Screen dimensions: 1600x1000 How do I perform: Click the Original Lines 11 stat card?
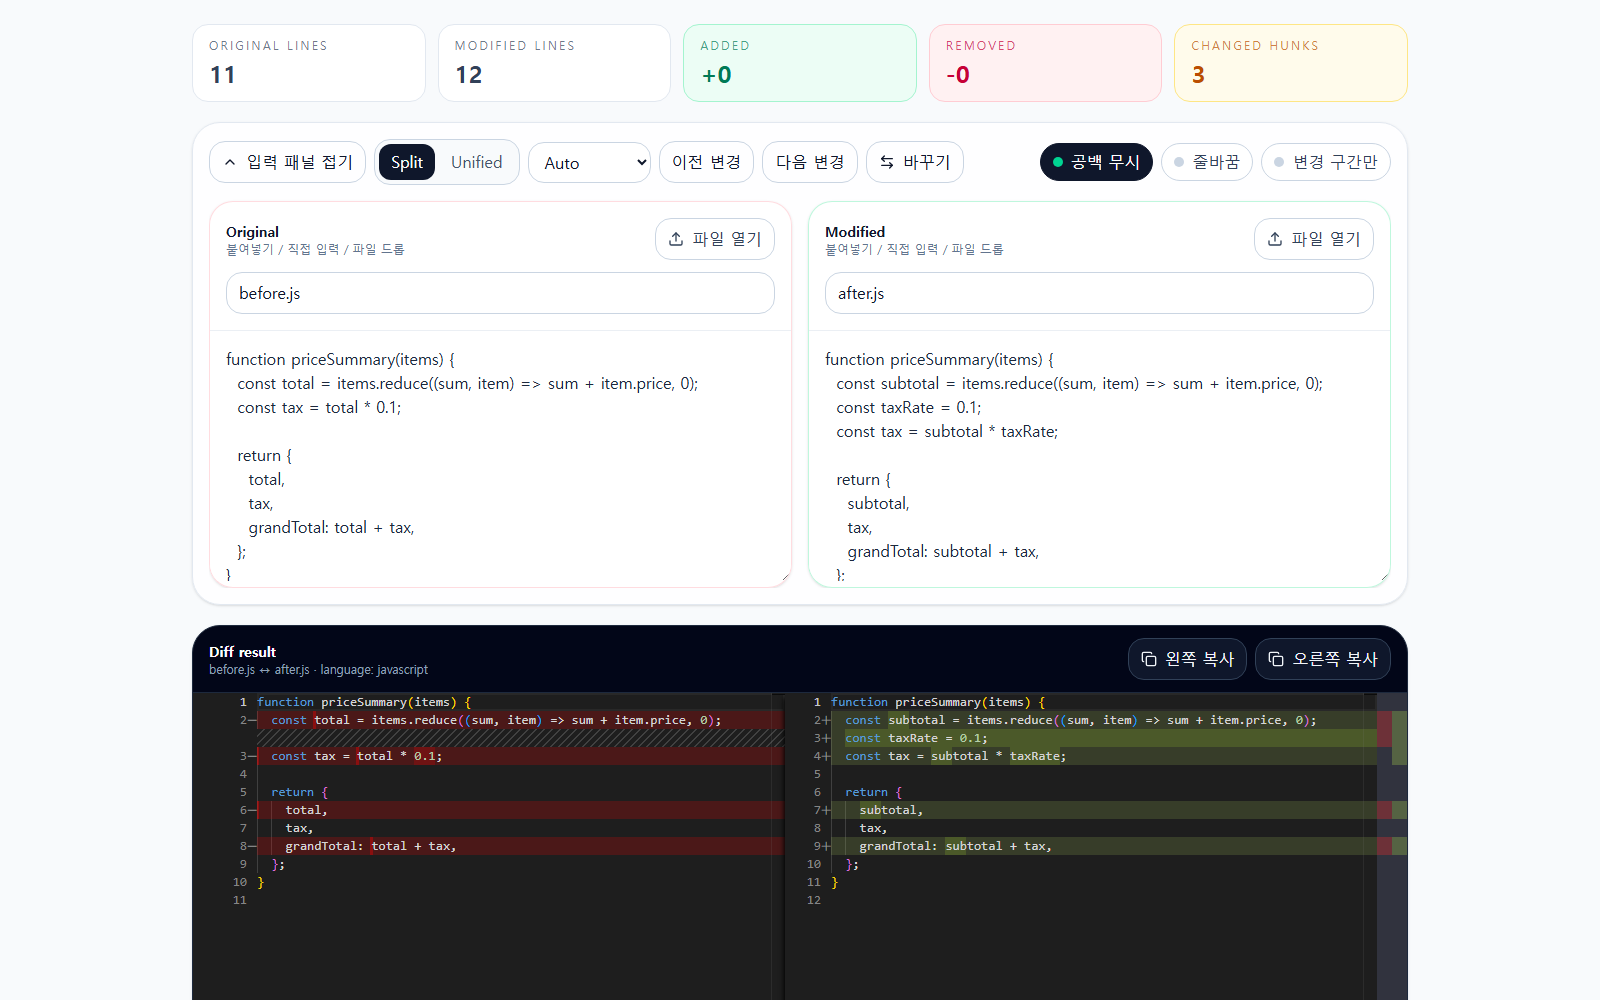[309, 63]
